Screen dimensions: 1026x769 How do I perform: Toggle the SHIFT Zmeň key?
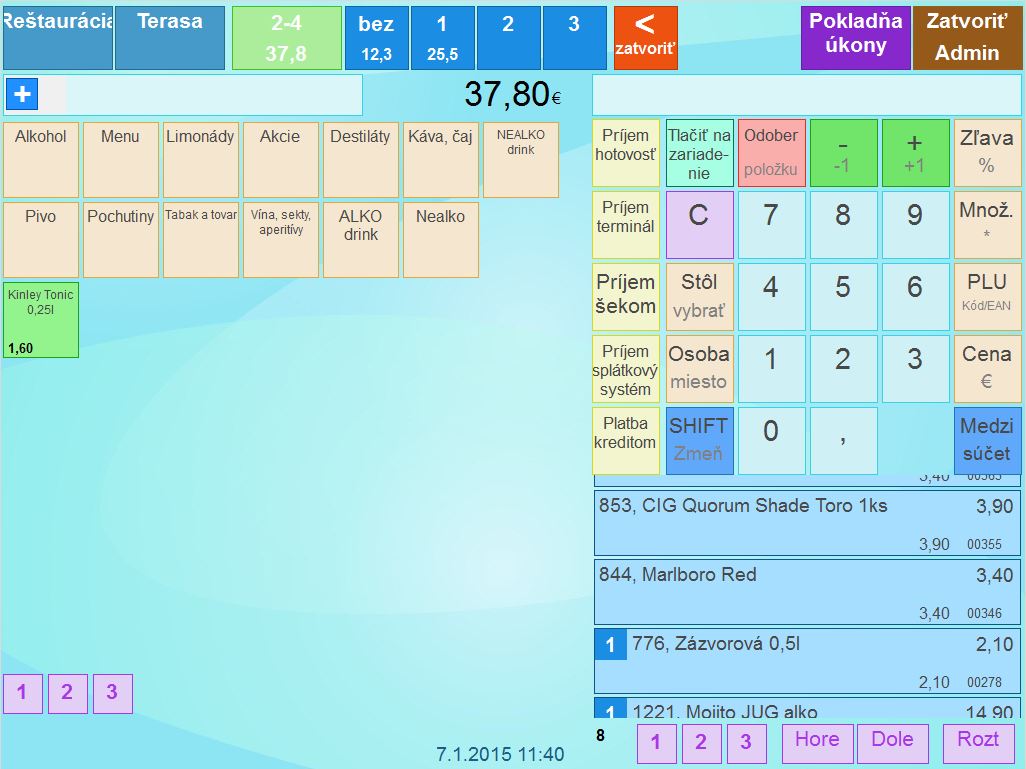(x=699, y=440)
